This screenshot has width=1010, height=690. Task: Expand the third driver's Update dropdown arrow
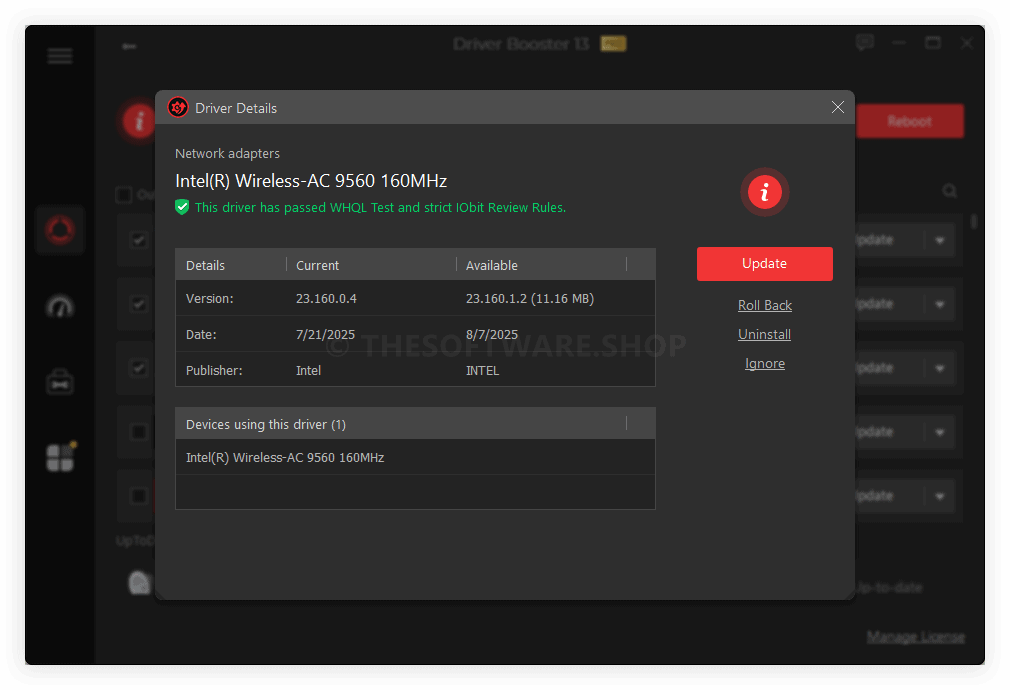(939, 369)
